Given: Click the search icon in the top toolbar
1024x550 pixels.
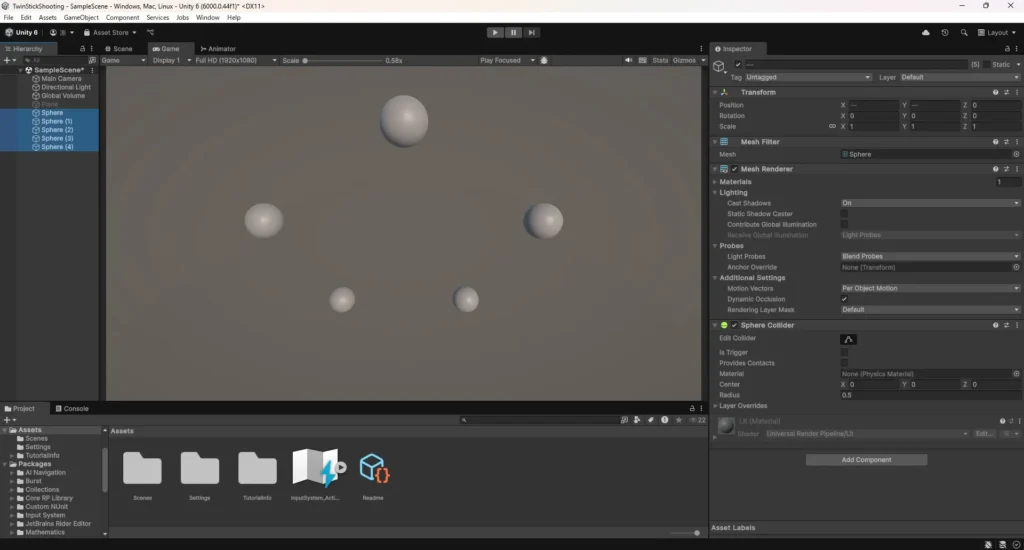Looking at the screenshot, I should click(x=964, y=32).
